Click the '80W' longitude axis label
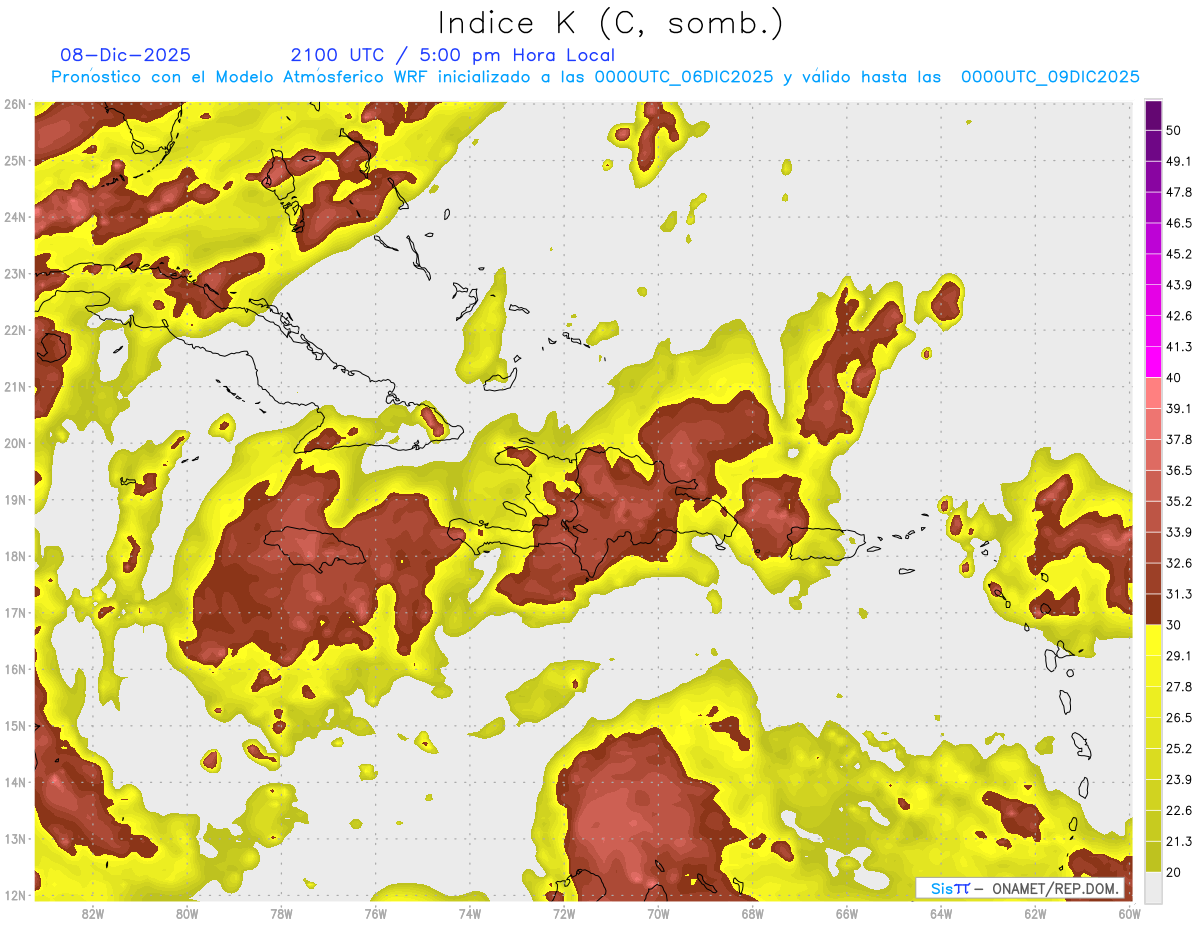 pyautogui.click(x=187, y=913)
